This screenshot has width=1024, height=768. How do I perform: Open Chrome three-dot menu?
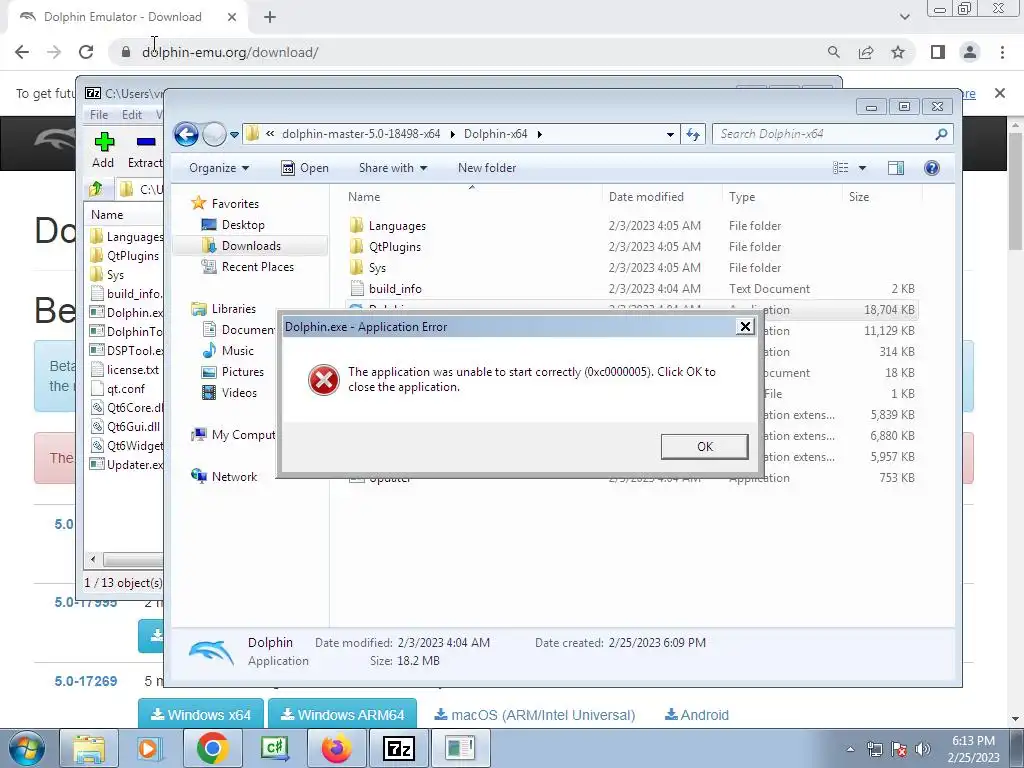1002,52
